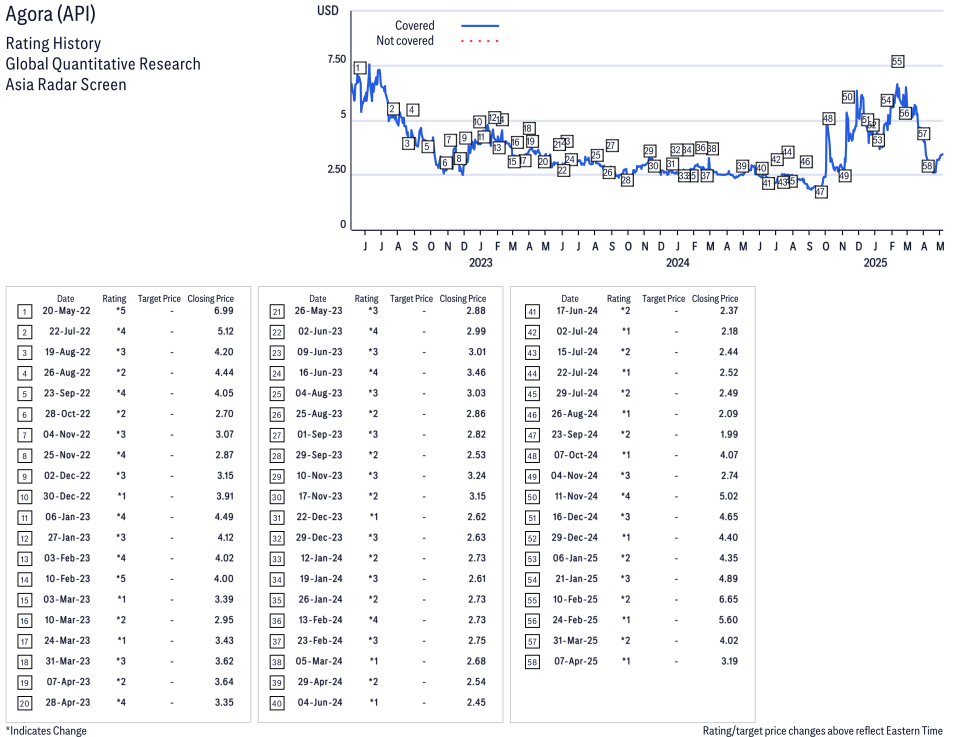Click the 2024 year label under the chart
954x737 pixels.
(x=677, y=263)
